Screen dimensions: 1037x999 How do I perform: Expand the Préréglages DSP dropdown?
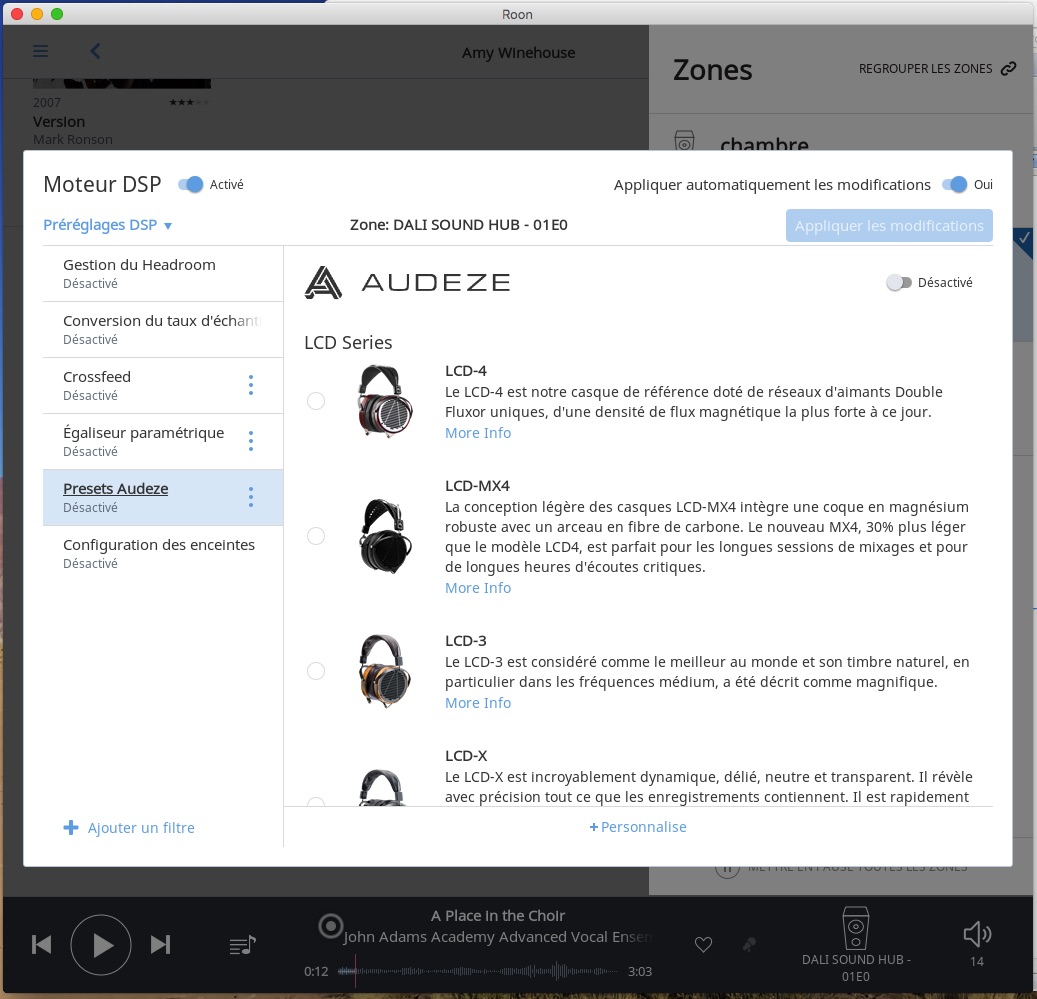click(x=108, y=225)
